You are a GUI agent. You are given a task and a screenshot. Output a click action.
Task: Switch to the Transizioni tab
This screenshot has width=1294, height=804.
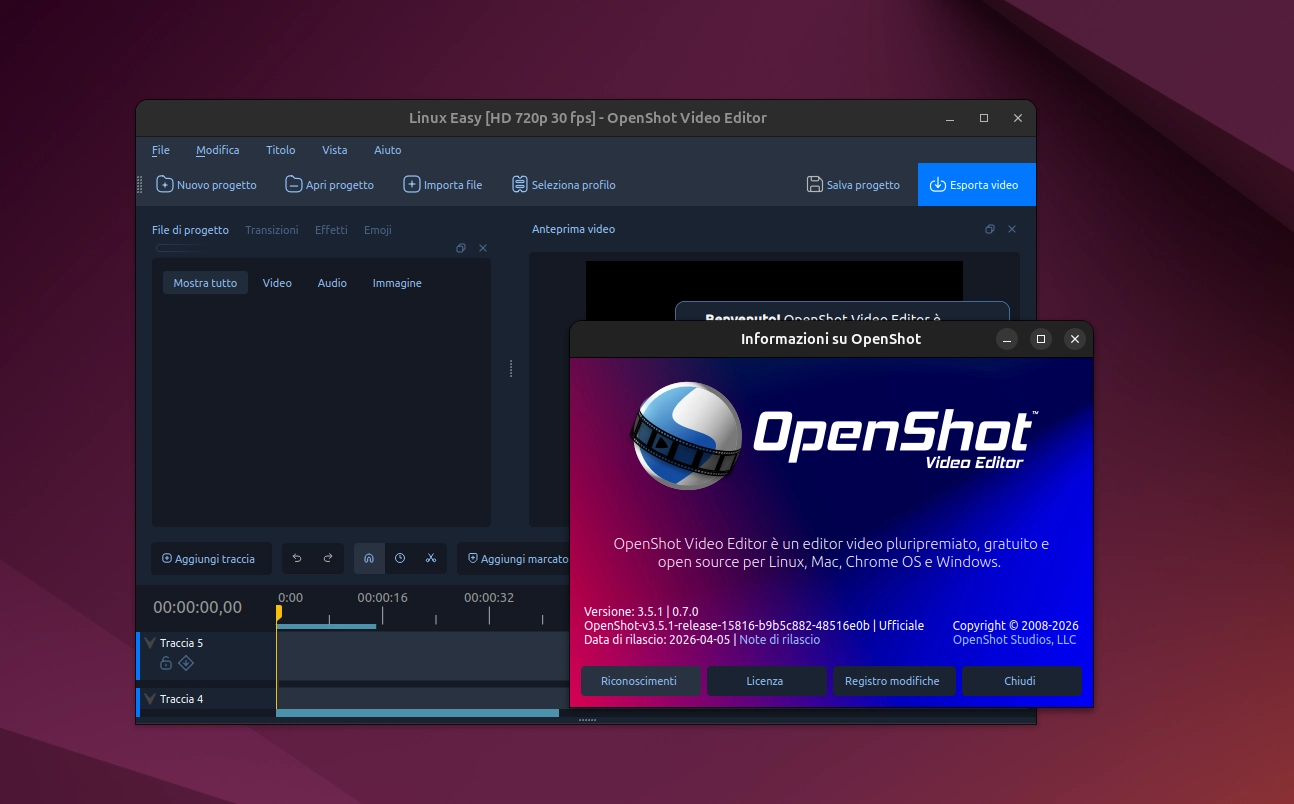coord(271,230)
